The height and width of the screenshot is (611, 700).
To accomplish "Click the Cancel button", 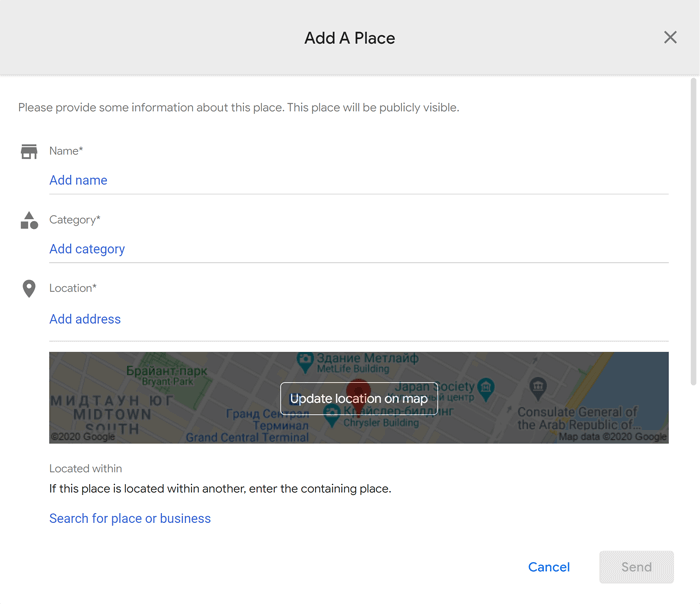I will pos(549,567).
